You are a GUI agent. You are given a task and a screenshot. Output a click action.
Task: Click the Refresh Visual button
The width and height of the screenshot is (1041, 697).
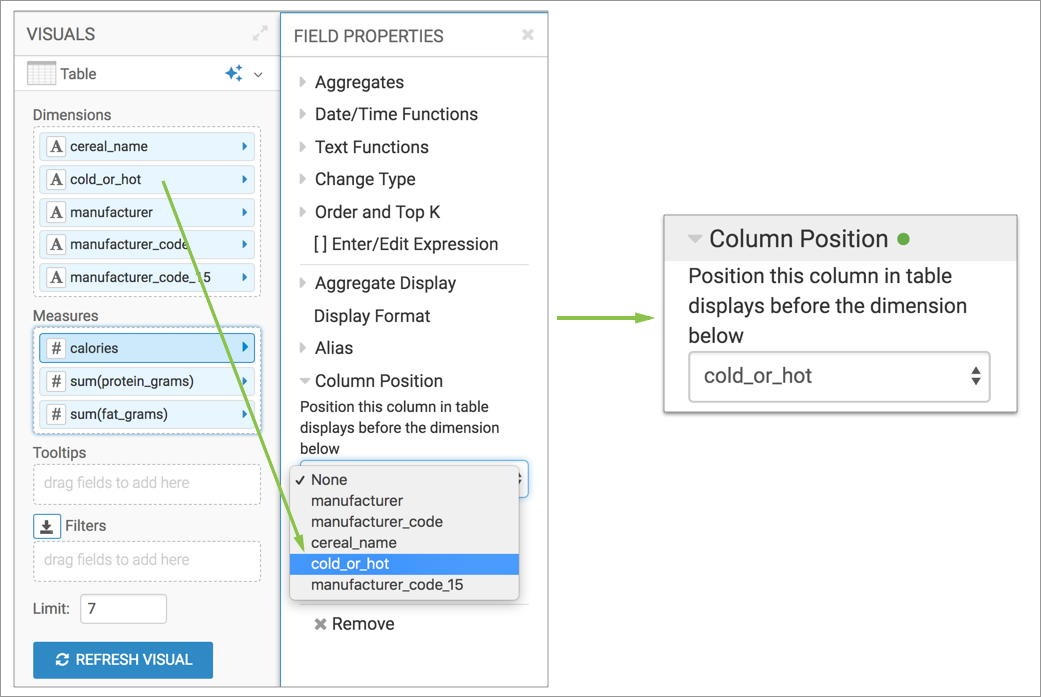123,660
